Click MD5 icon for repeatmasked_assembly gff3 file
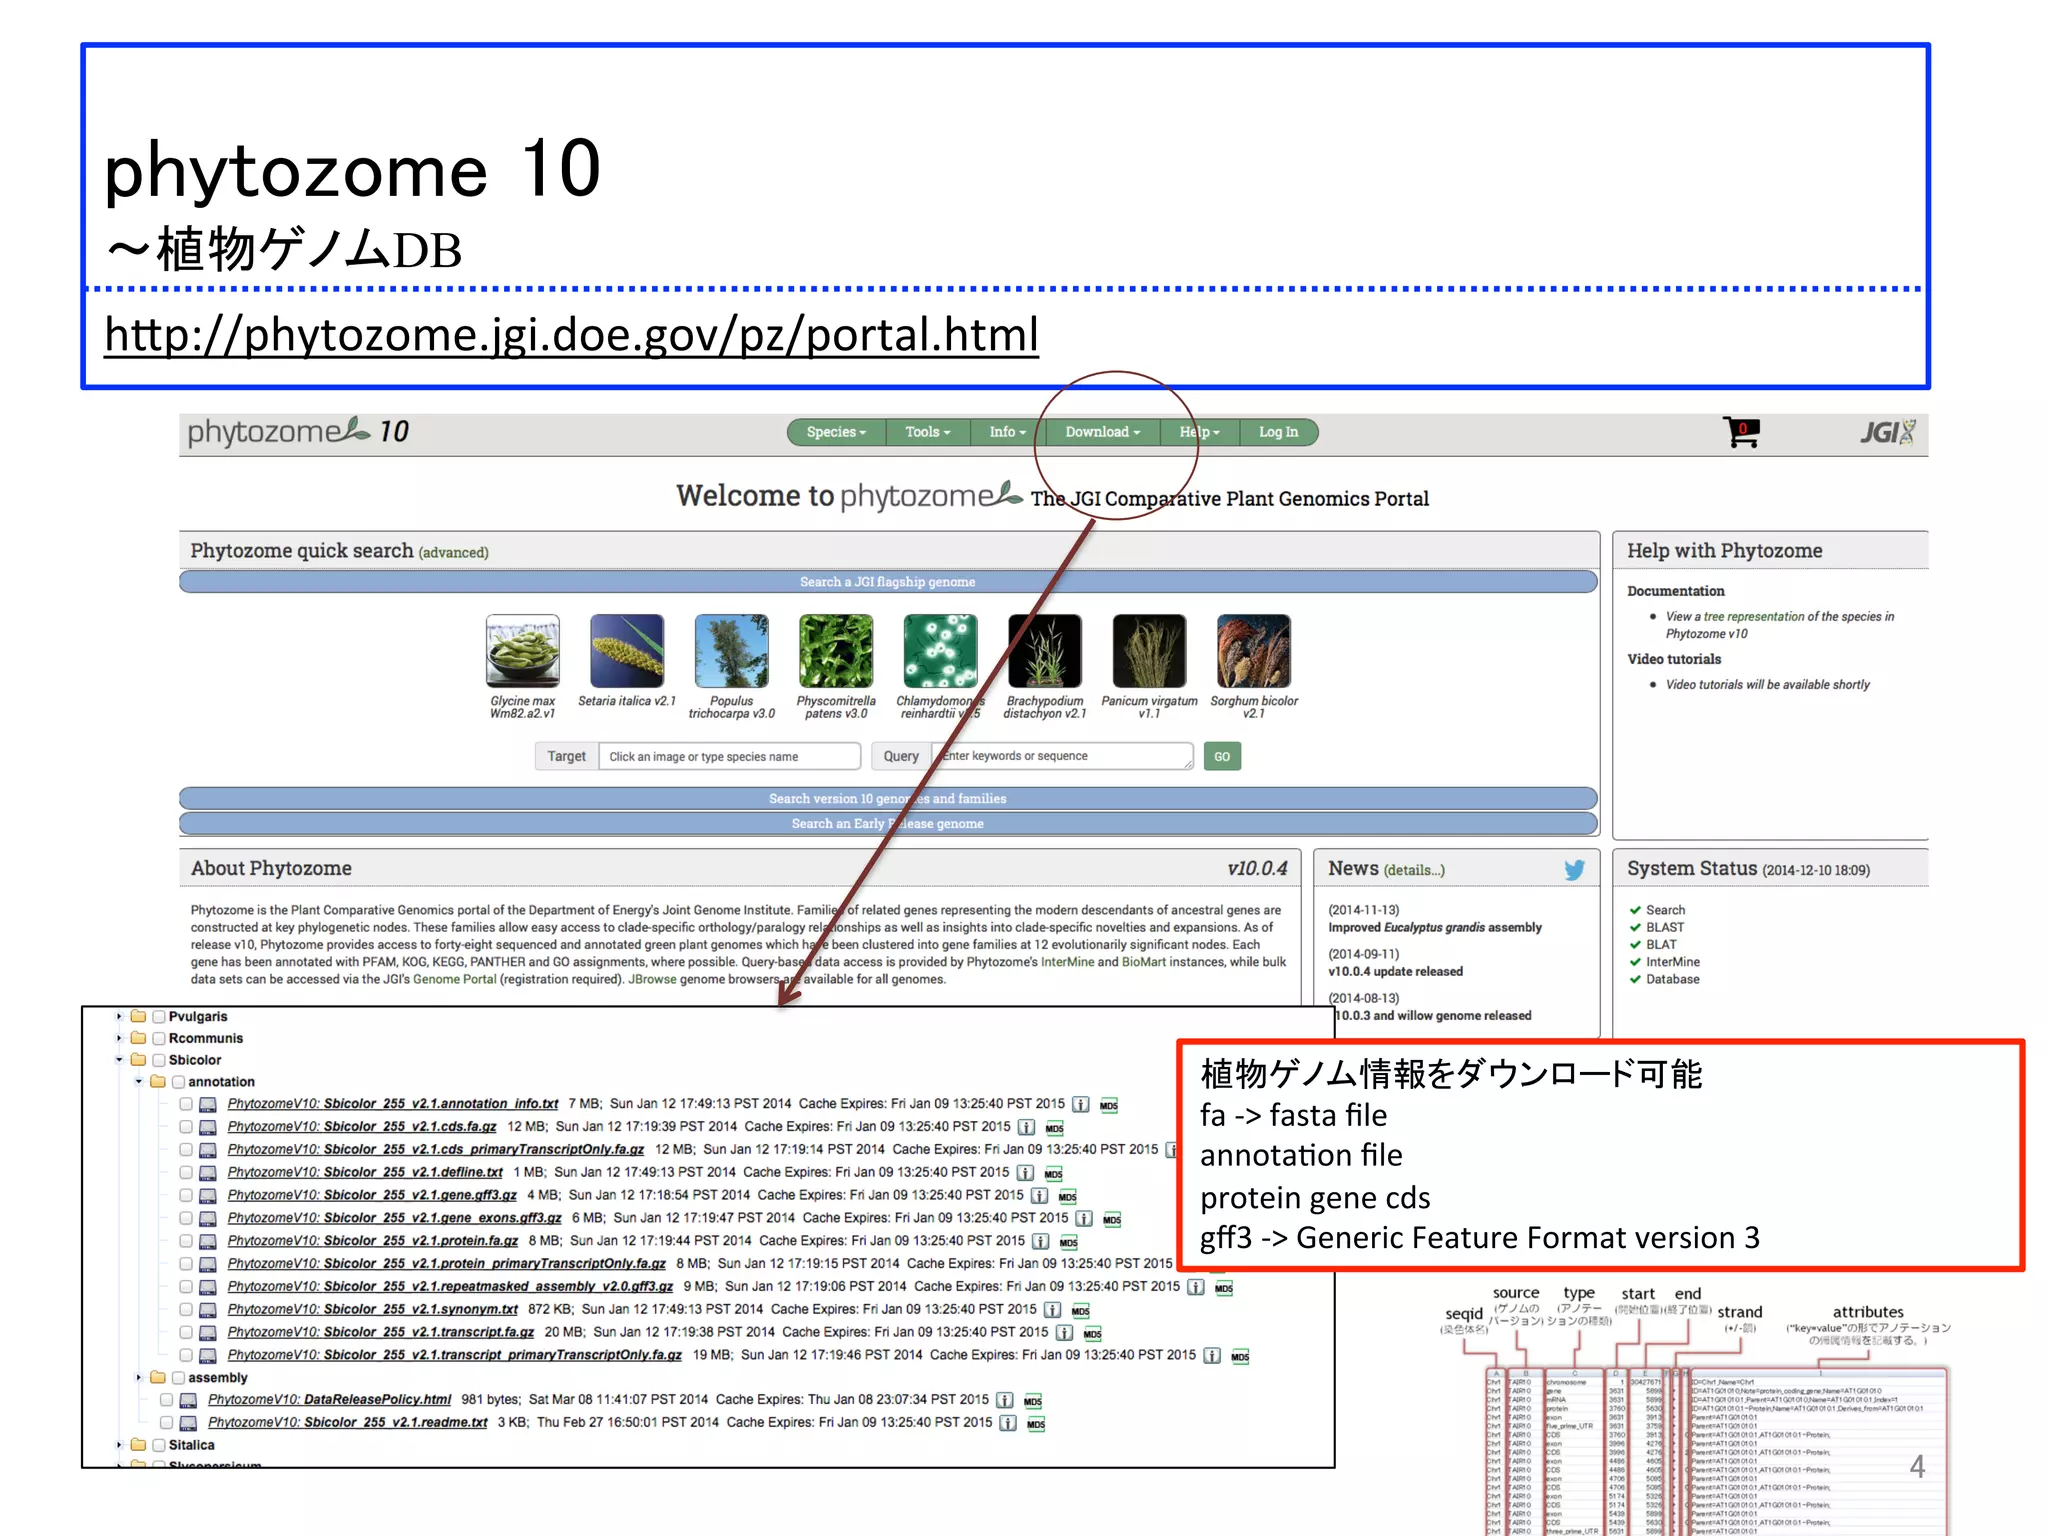Image resolution: width=2048 pixels, height=1536 pixels. point(1225,1288)
